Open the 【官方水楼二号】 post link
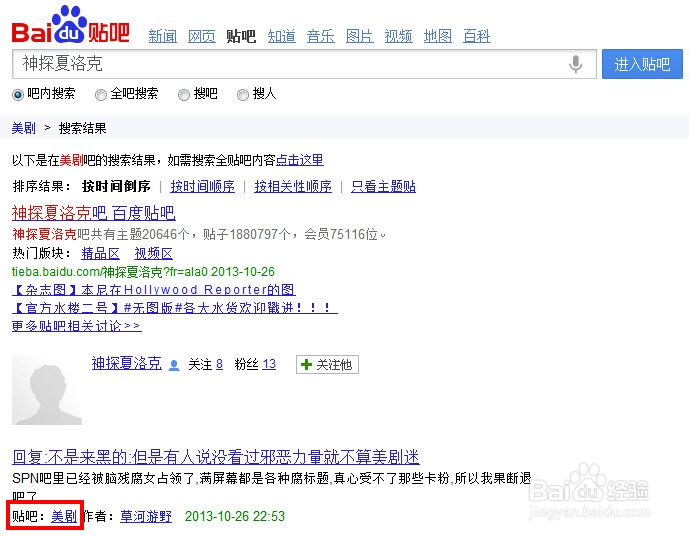This screenshot has width=689, height=536. click(175, 308)
